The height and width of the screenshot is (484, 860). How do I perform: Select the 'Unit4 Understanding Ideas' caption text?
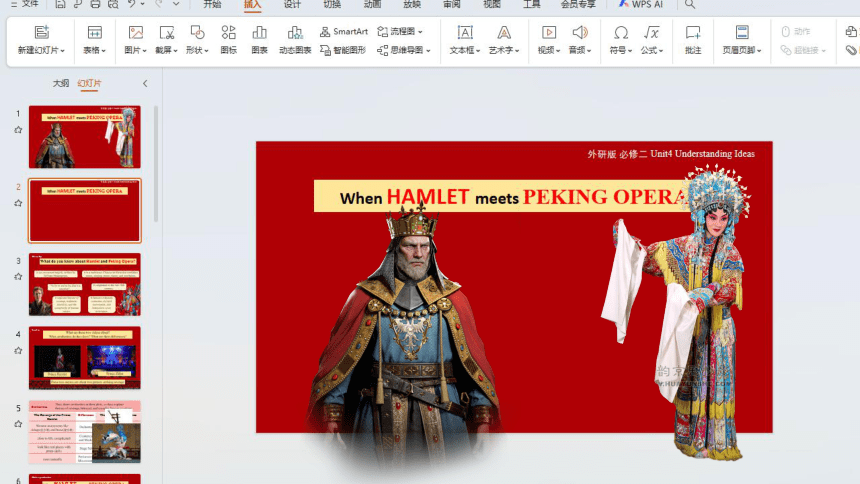point(703,154)
